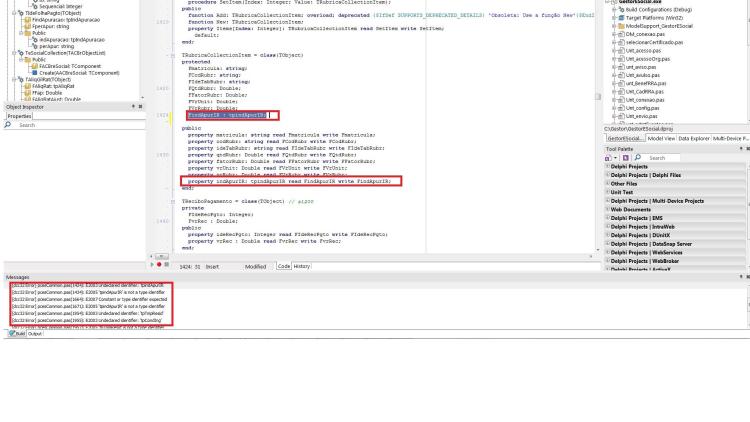
Task: Collapse the TIdeFolhaPagto(TObject) tree node
Action: coord(14,13)
